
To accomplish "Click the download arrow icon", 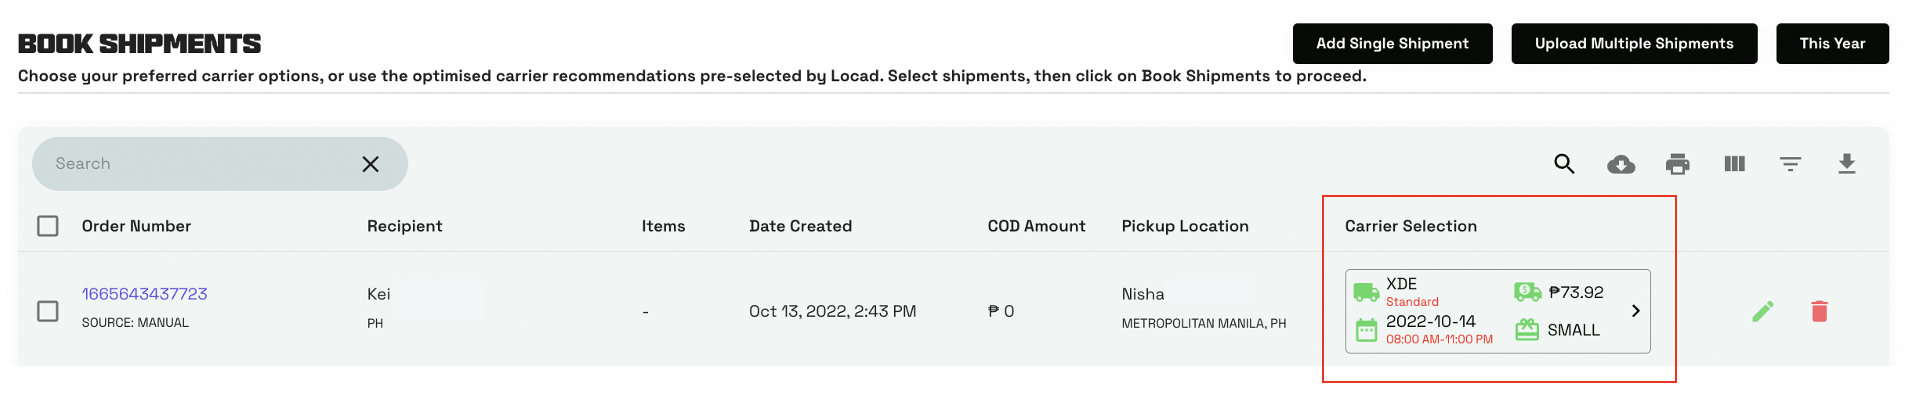I will tap(1847, 164).
